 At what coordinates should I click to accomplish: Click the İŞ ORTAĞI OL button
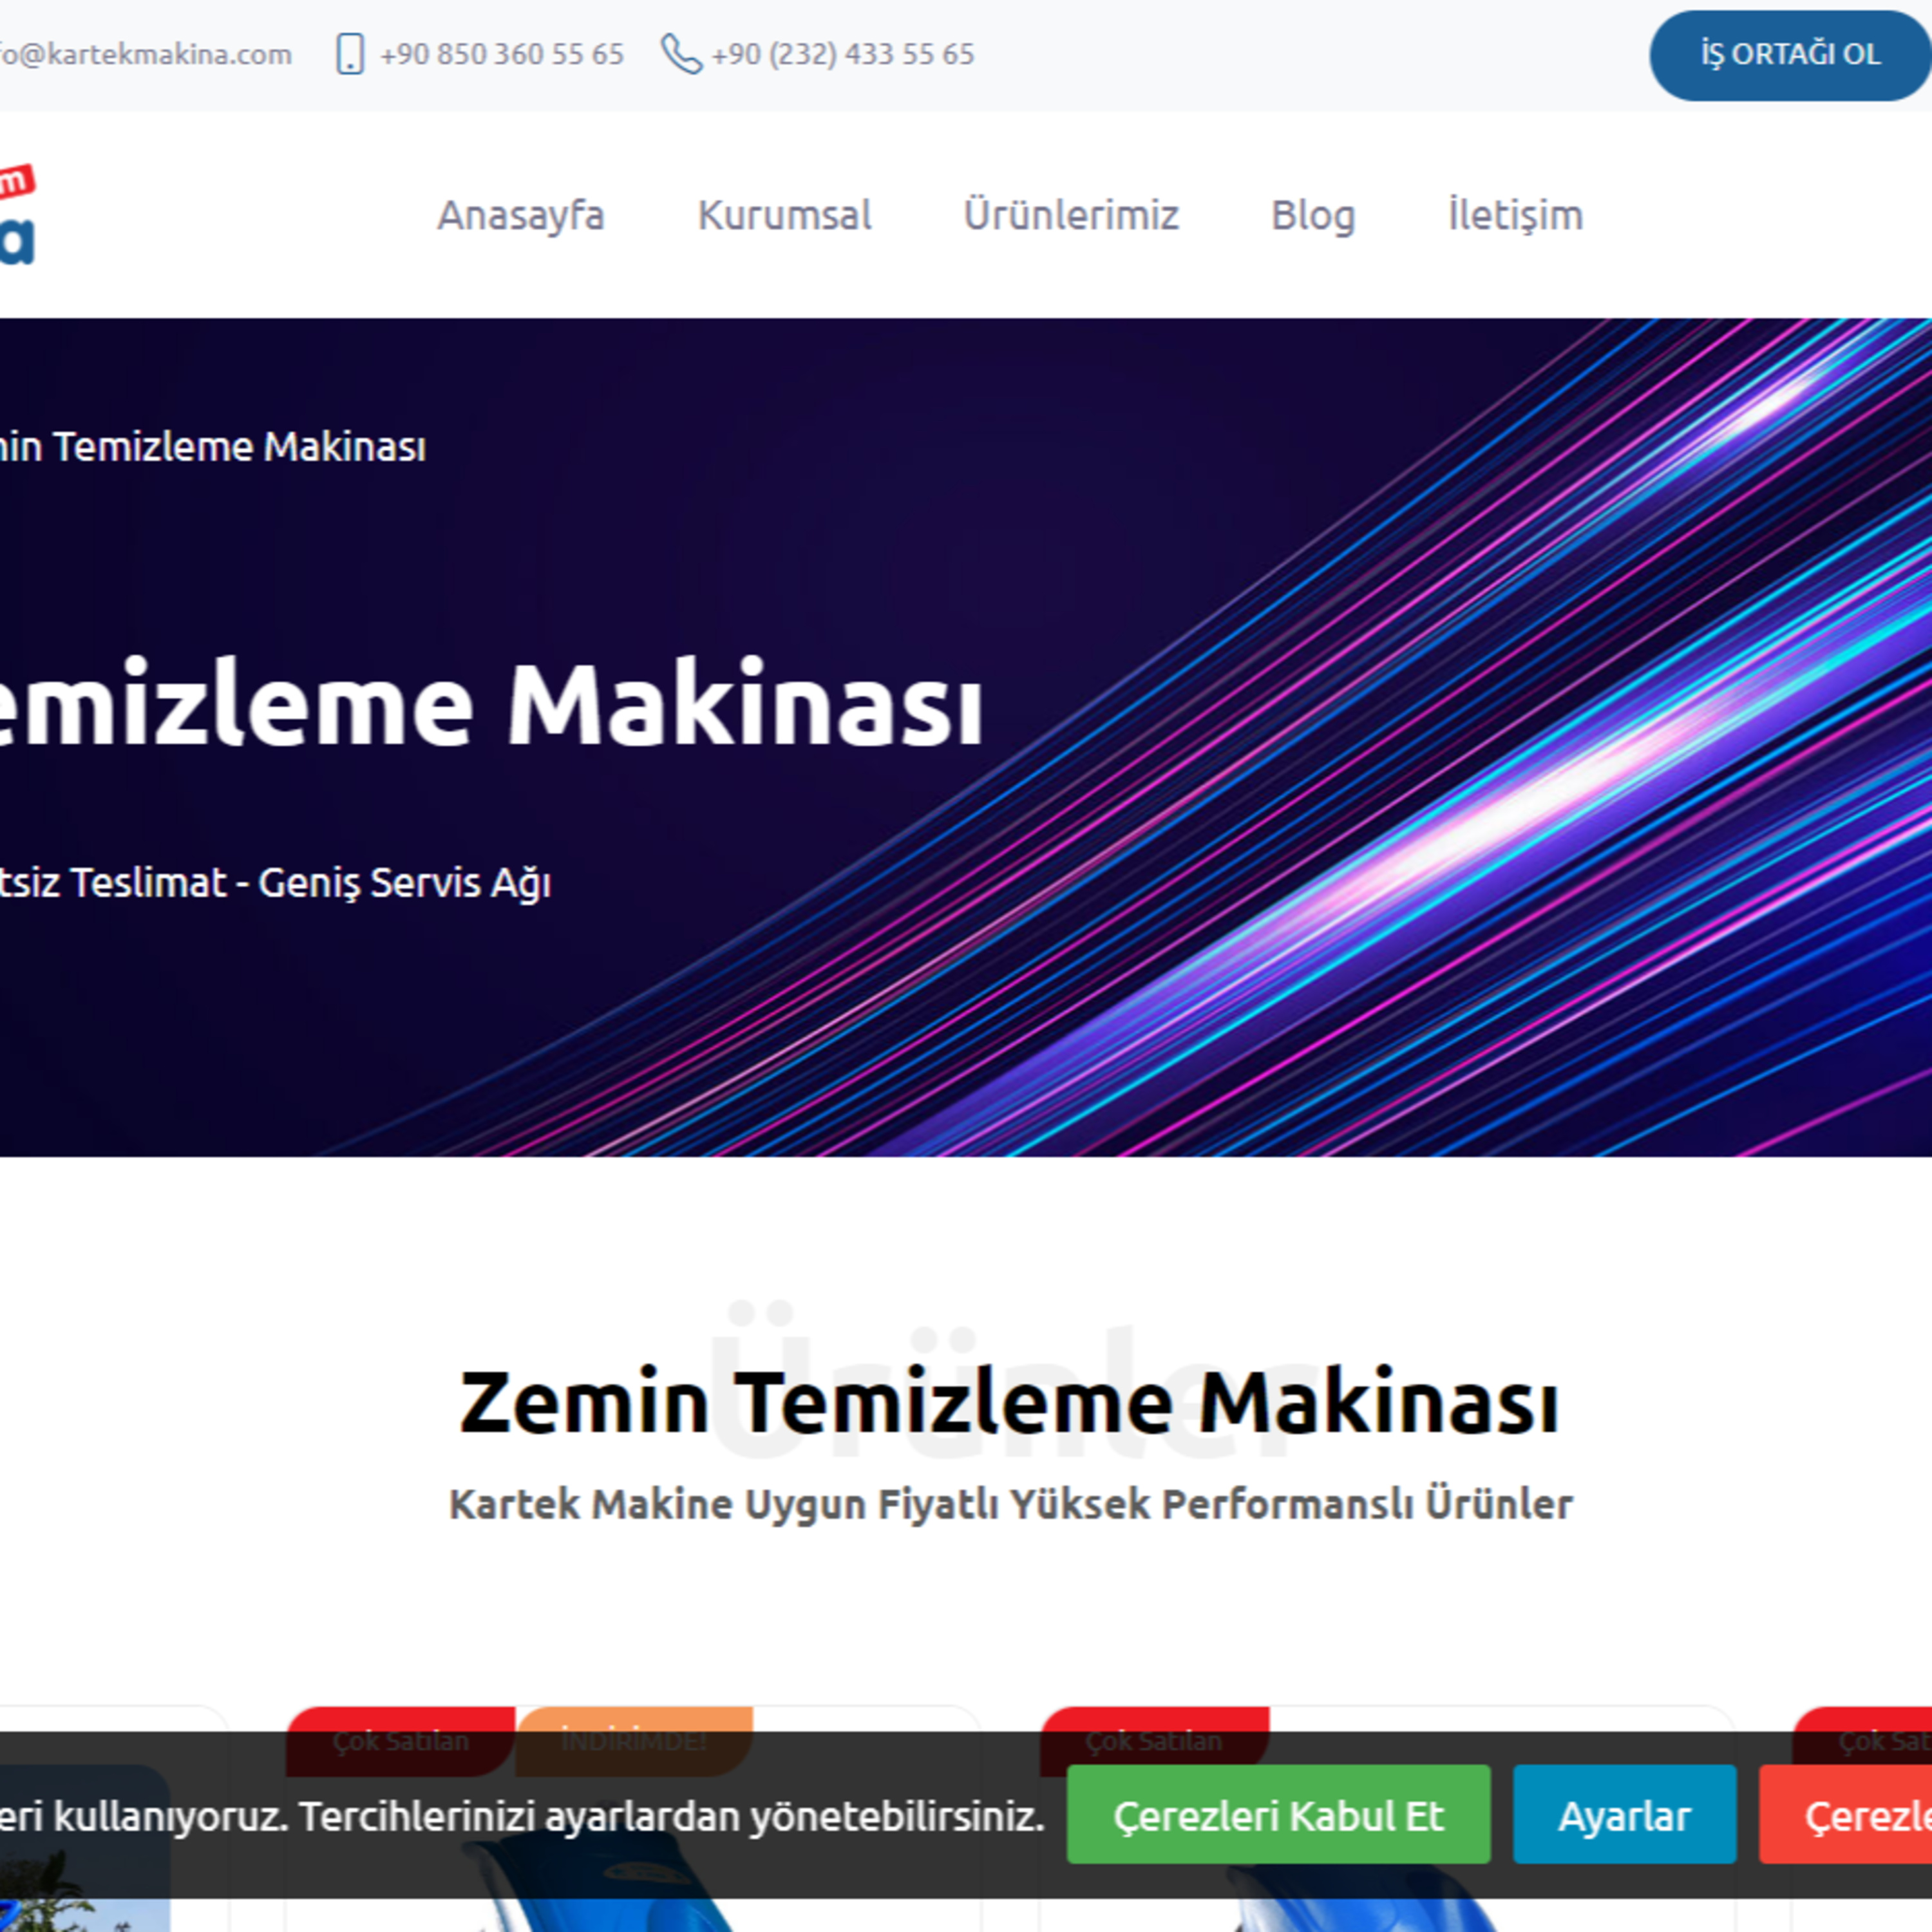pos(1790,55)
